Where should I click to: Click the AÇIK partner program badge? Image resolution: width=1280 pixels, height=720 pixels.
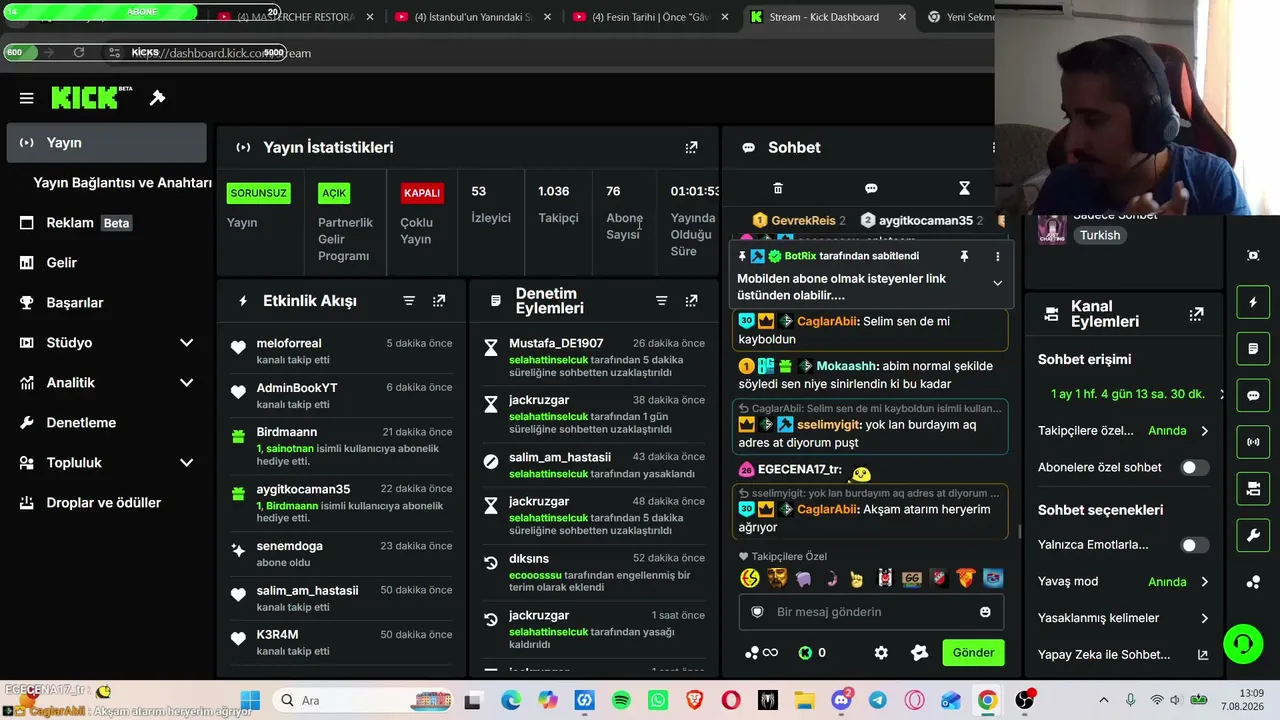334,193
